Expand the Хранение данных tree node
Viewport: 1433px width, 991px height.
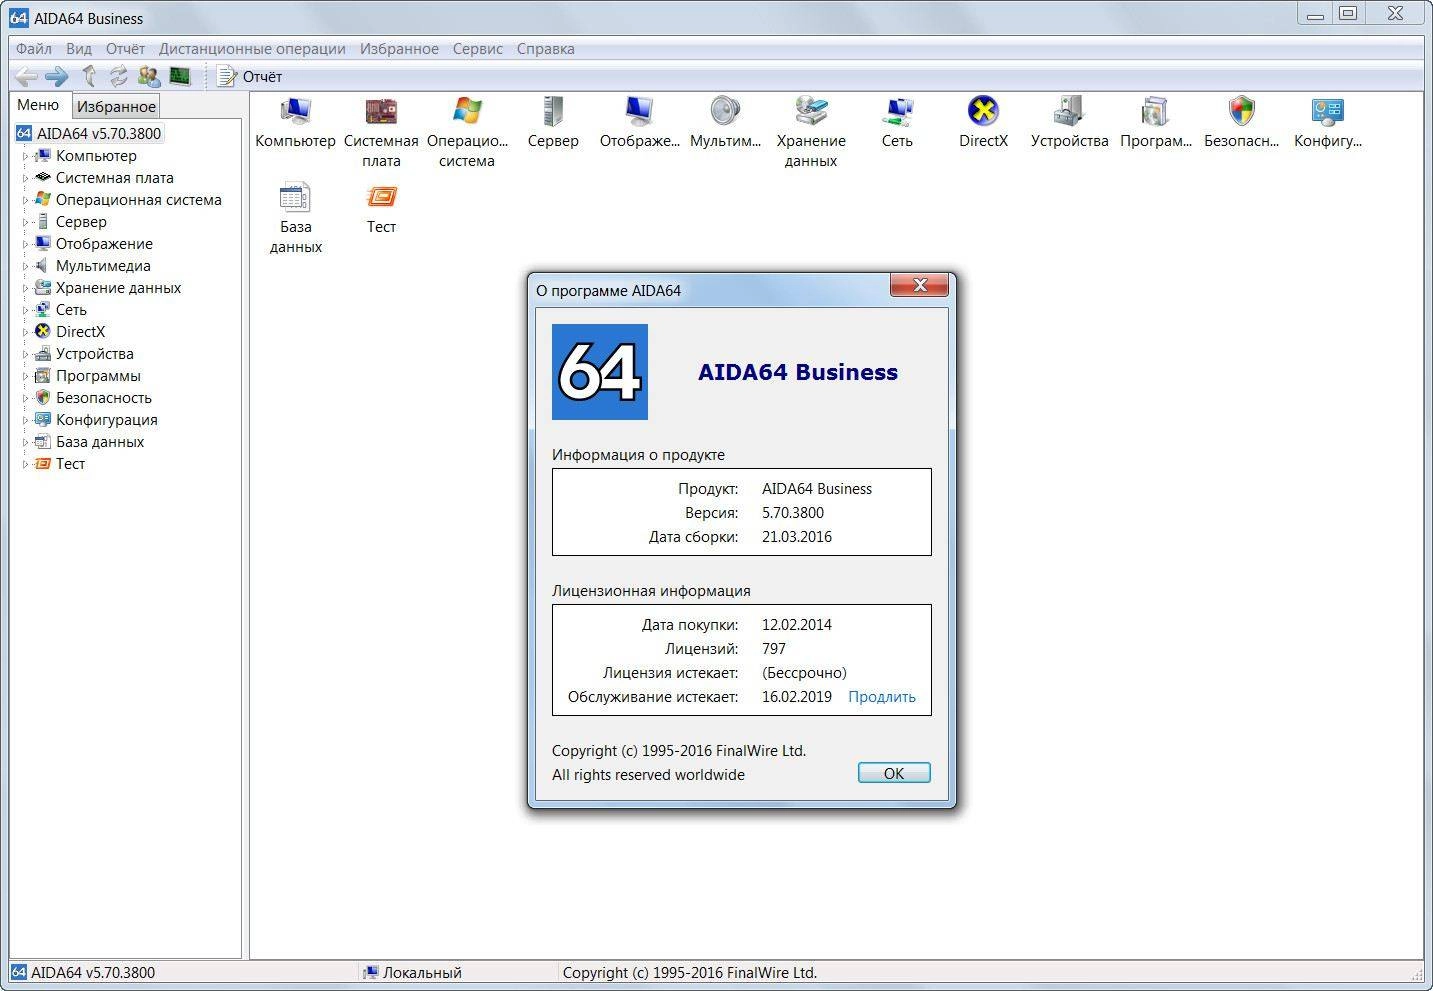(26, 288)
